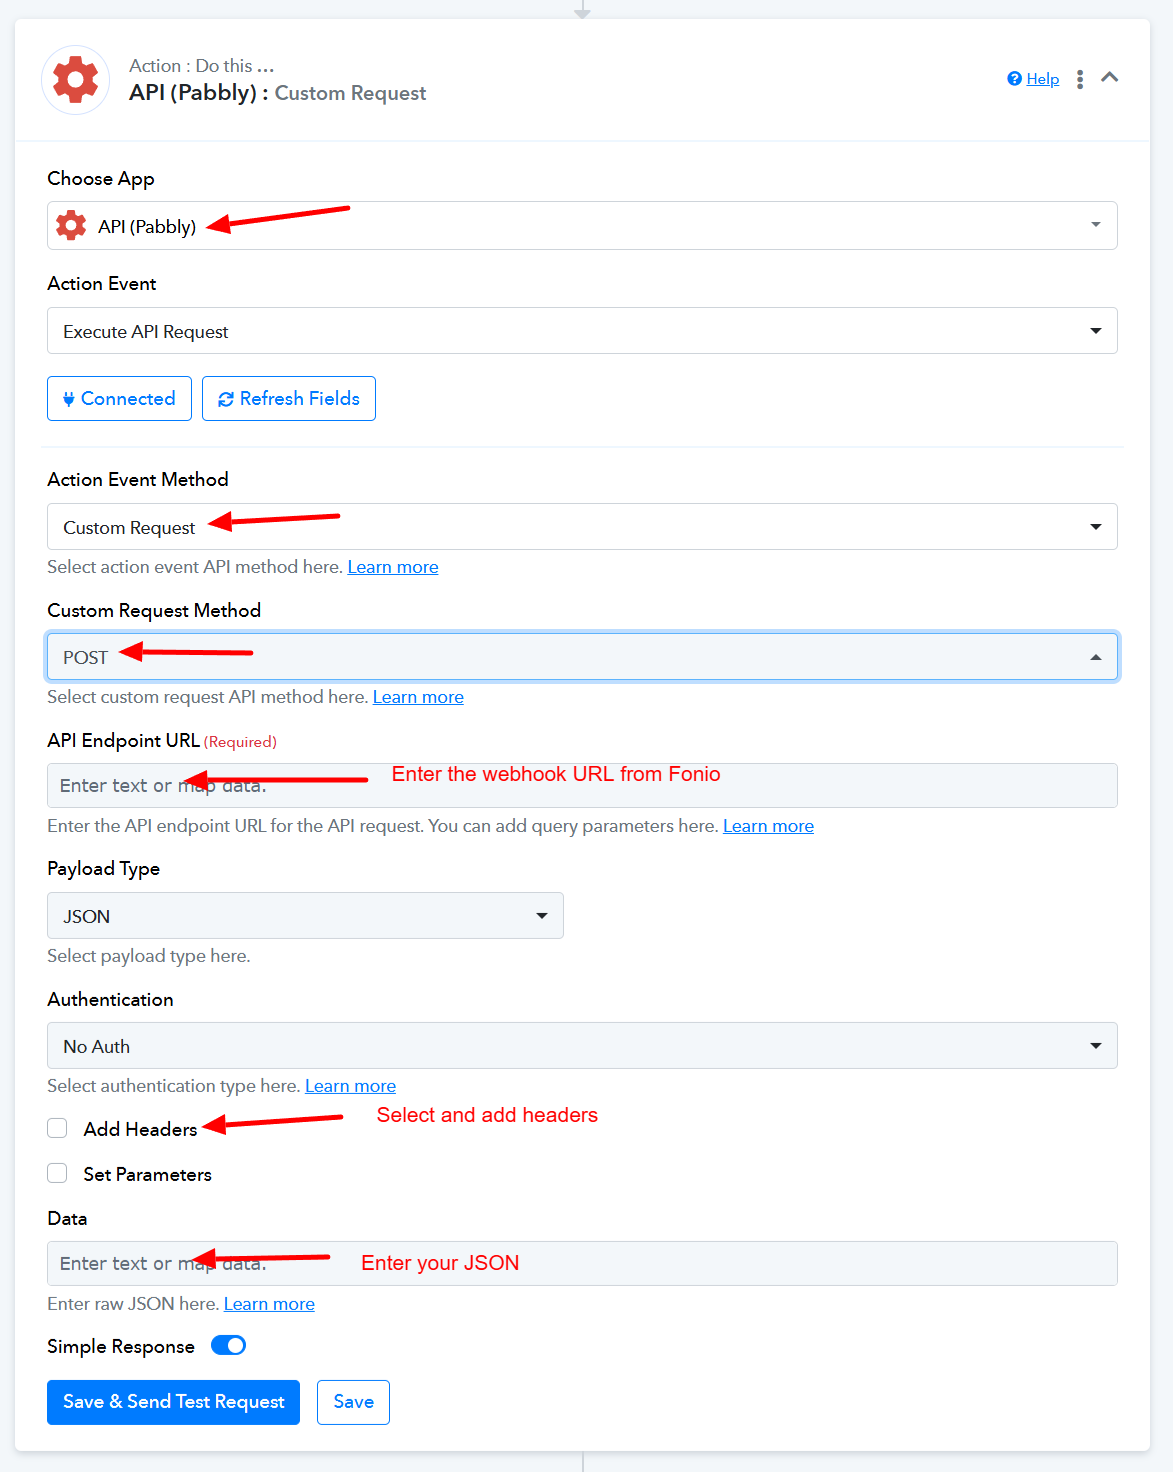
Task: Click the API (Pabbly) gear icon in header
Action: tap(75, 80)
